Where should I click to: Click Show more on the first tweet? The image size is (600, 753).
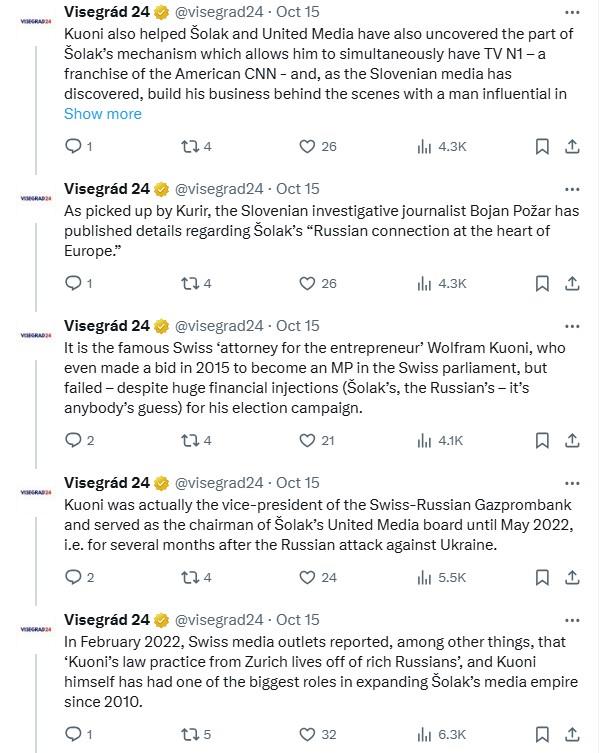pyautogui.click(x=102, y=114)
